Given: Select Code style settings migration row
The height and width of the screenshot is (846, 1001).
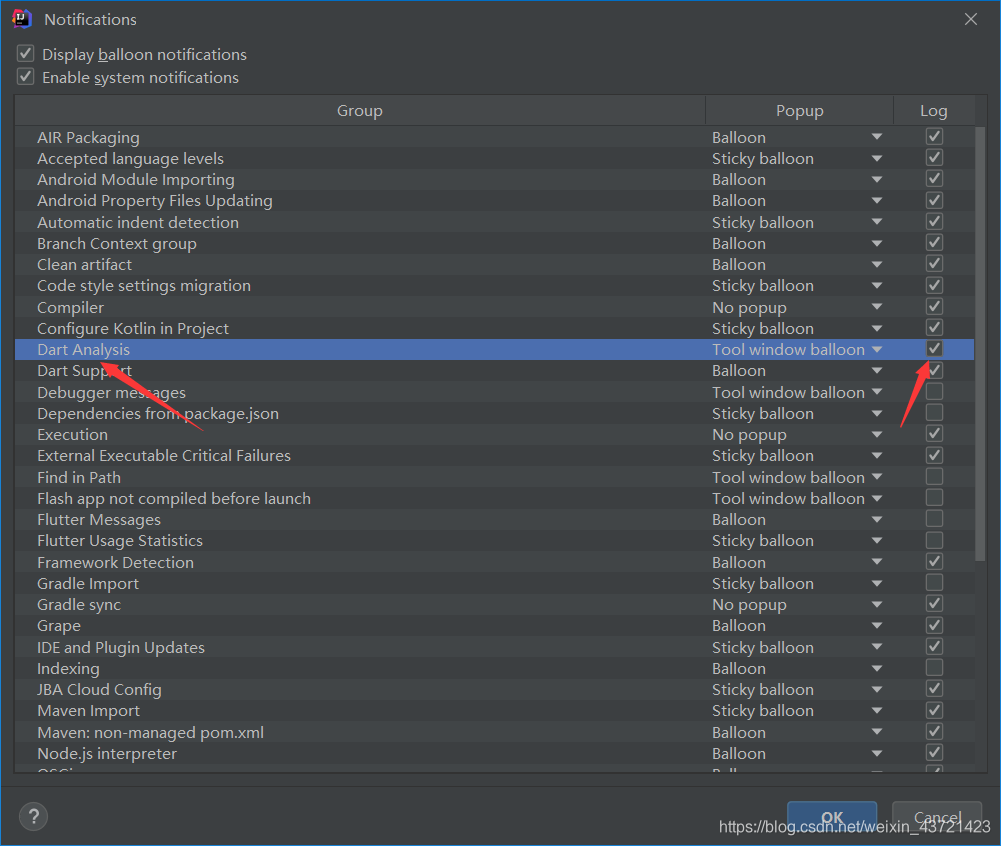Looking at the screenshot, I should (x=494, y=285).
